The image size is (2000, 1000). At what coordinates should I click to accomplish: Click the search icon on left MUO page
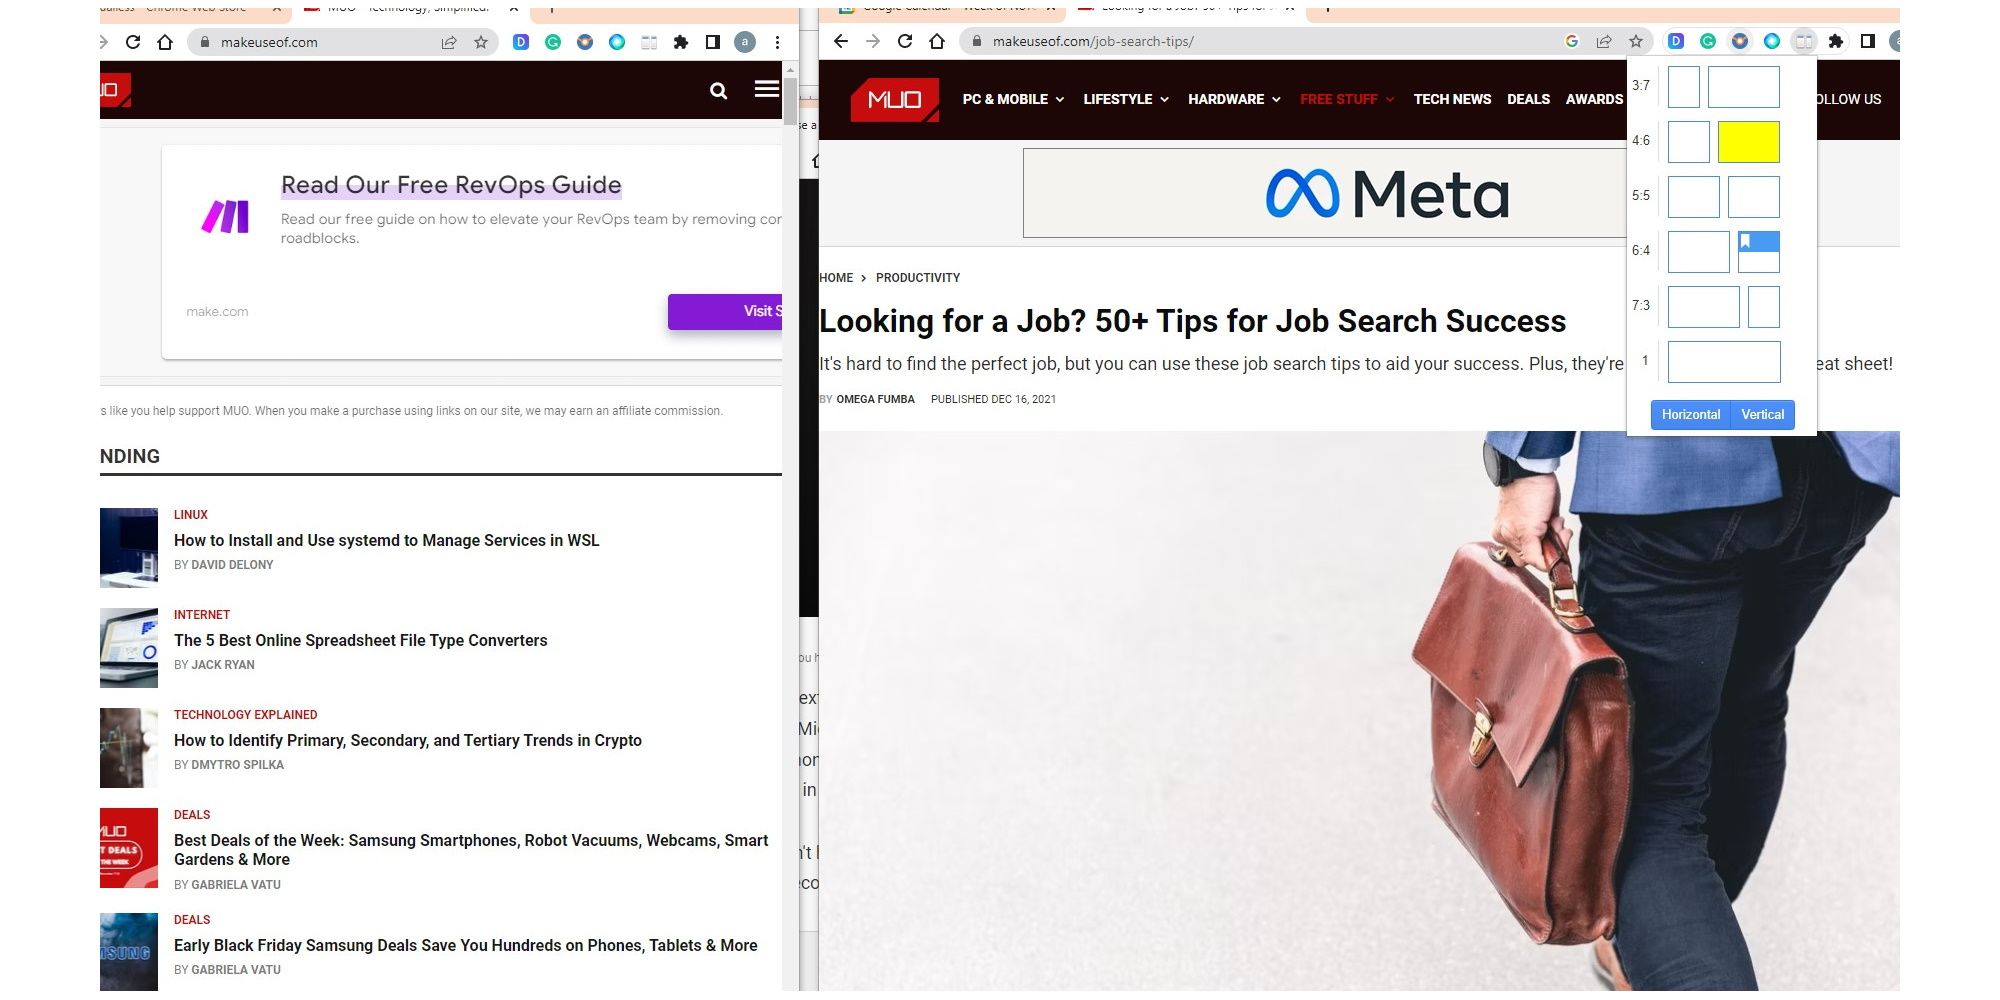click(x=718, y=91)
